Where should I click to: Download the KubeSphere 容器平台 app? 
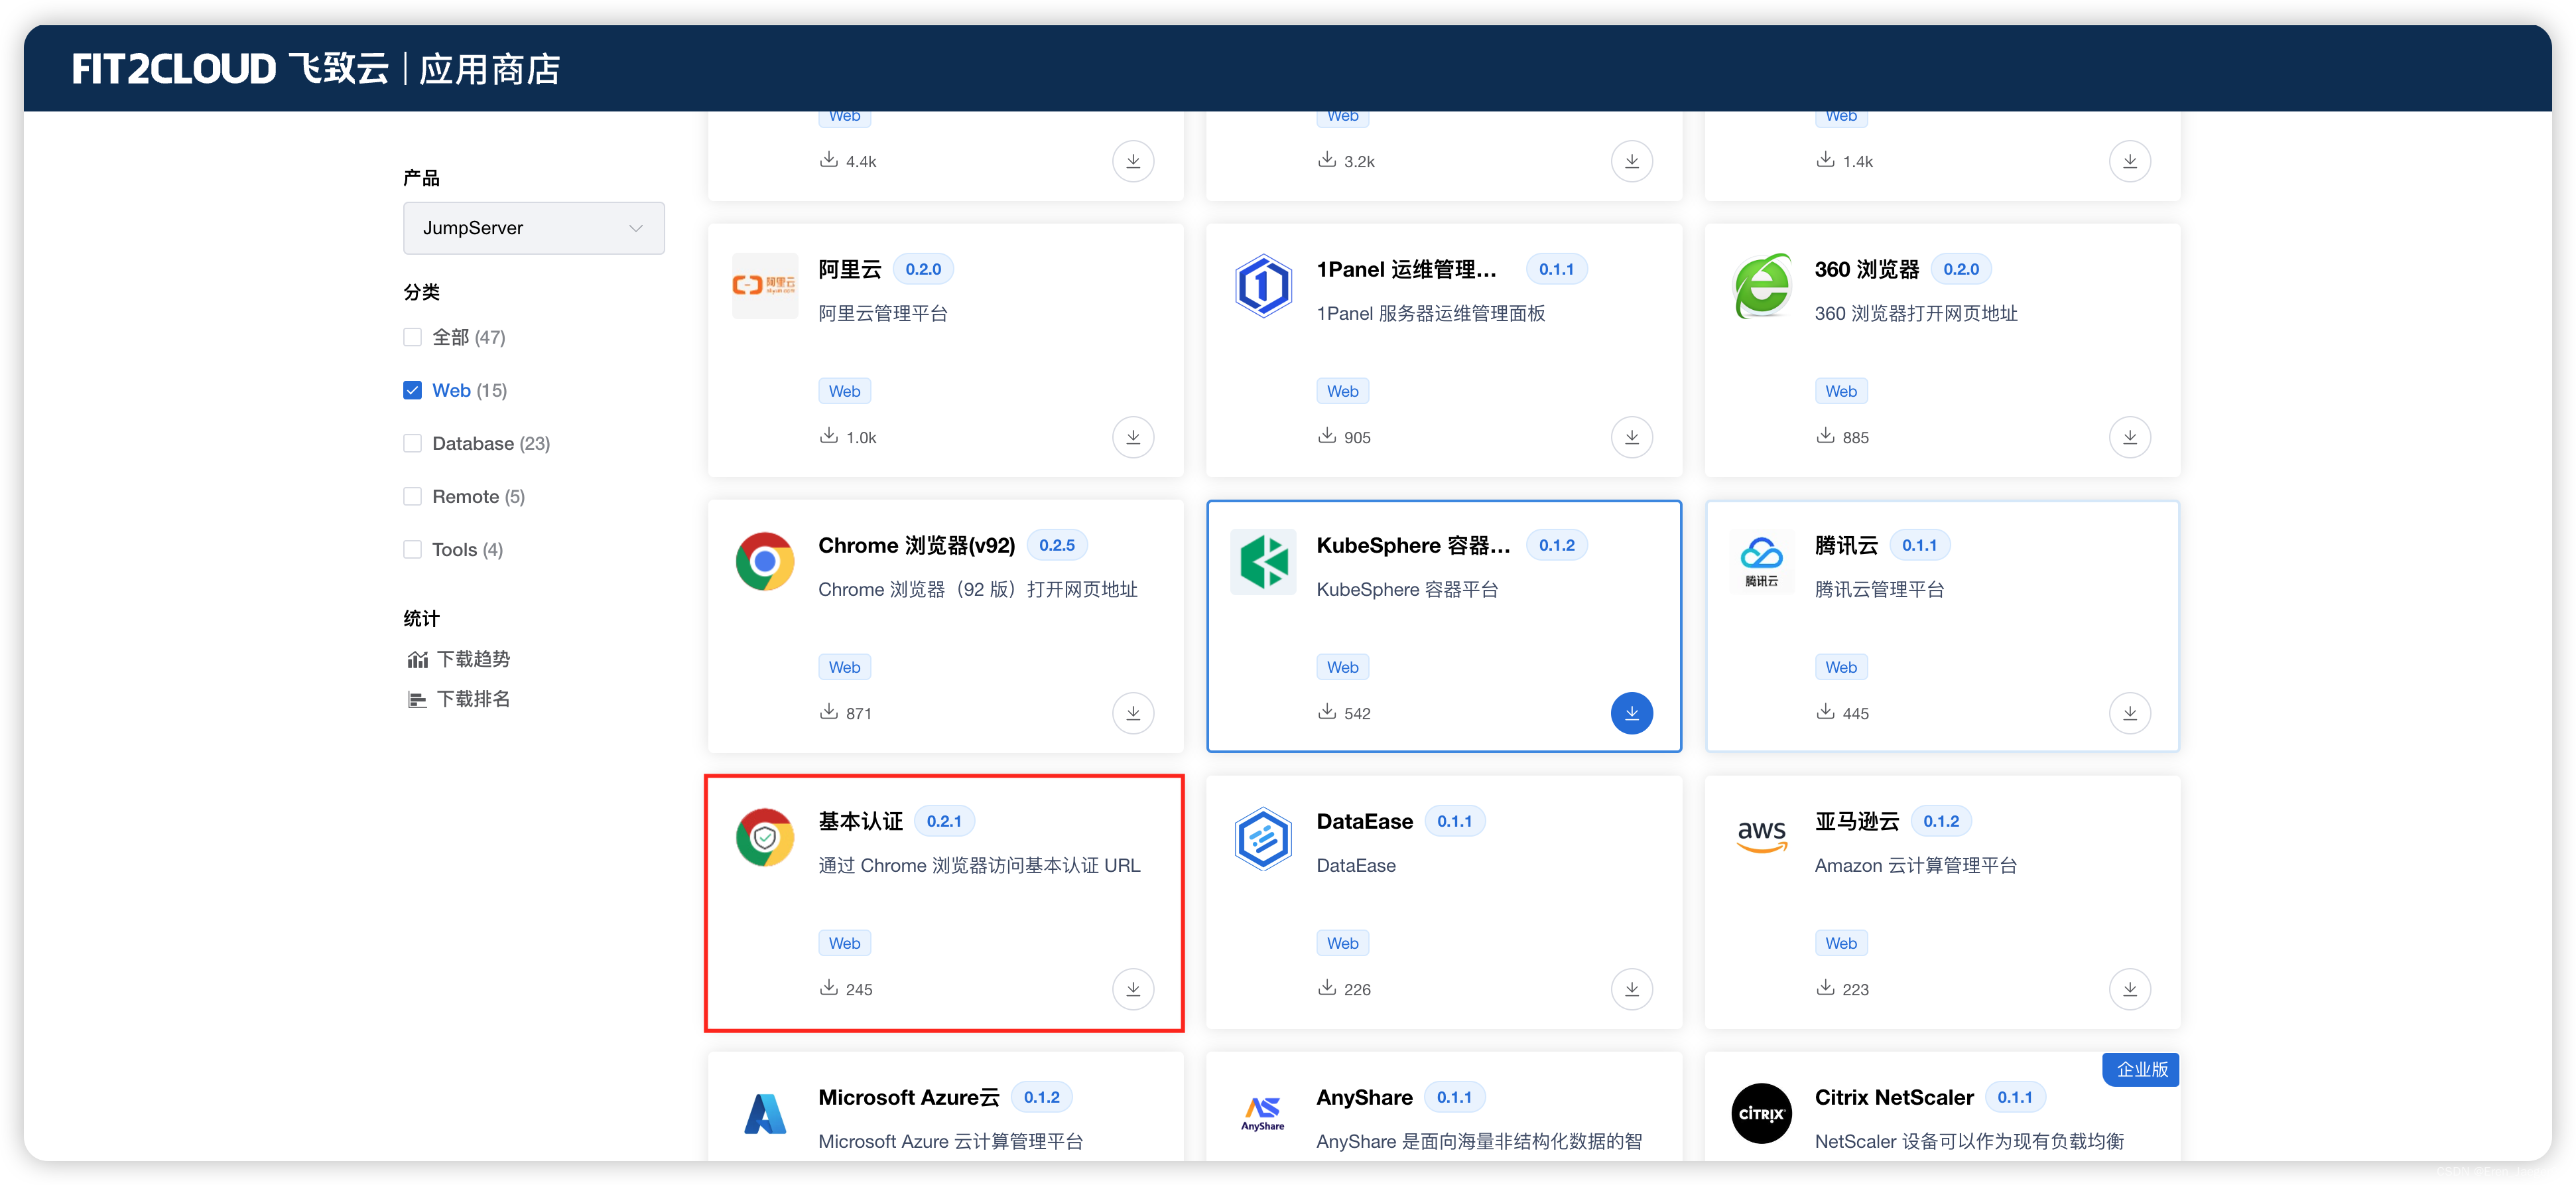pyautogui.click(x=1631, y=713)
